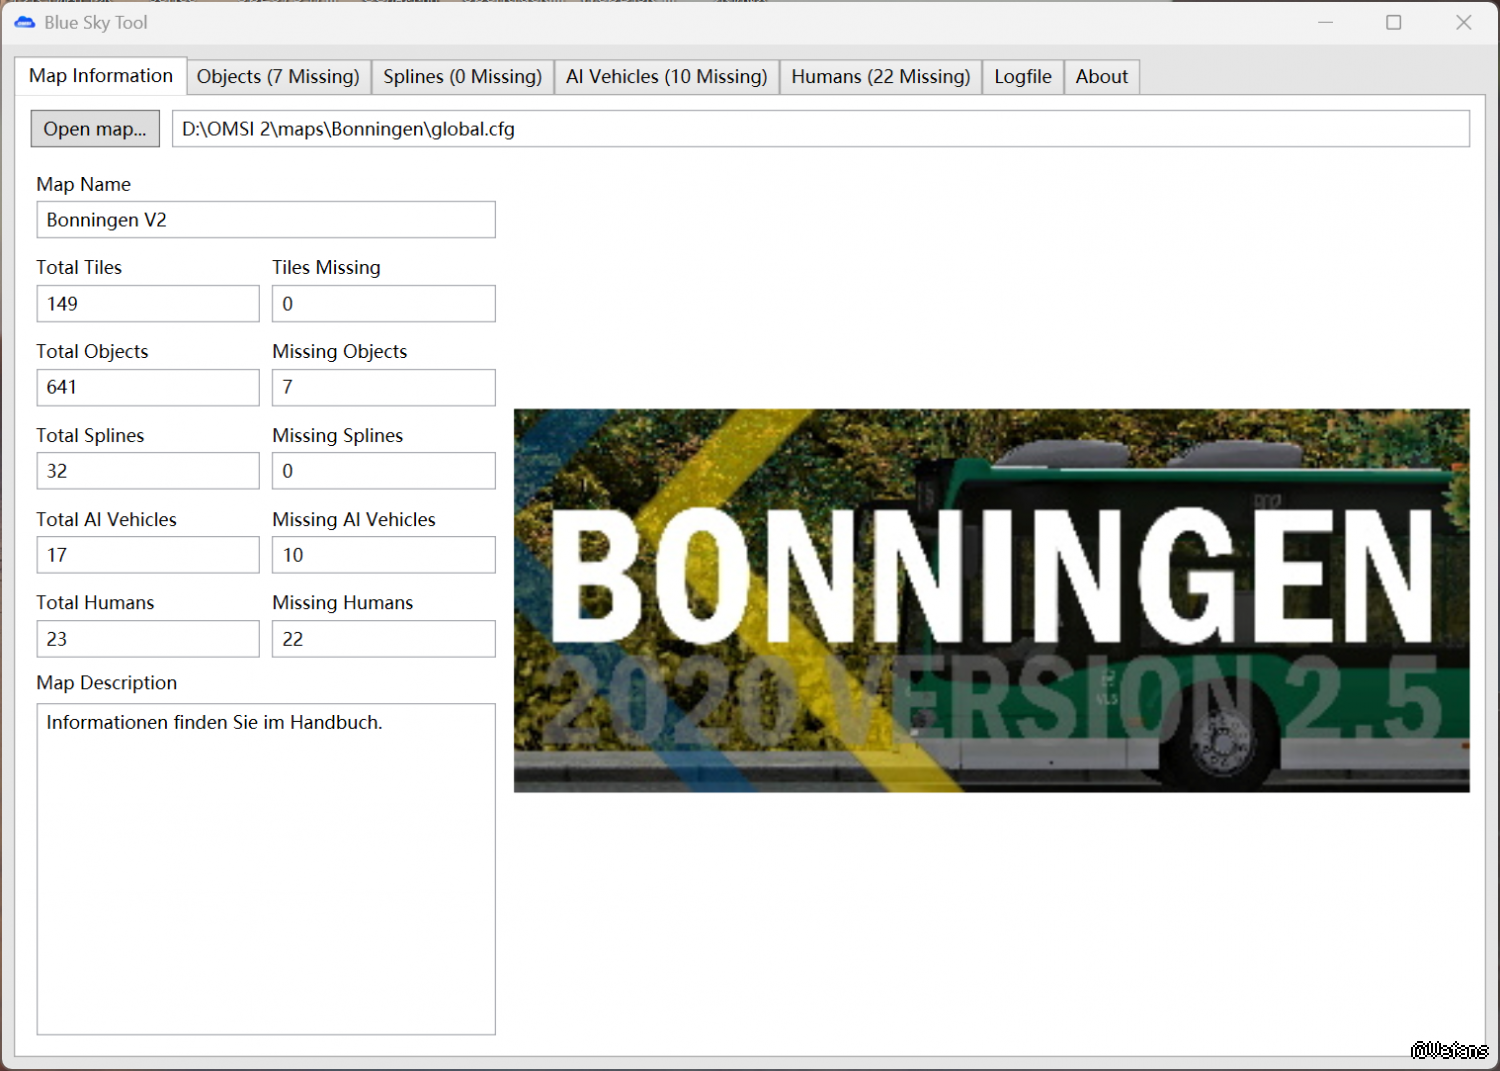
Task: Focus the Total AI Vehicles field
Action: click(x=147, y=555)
